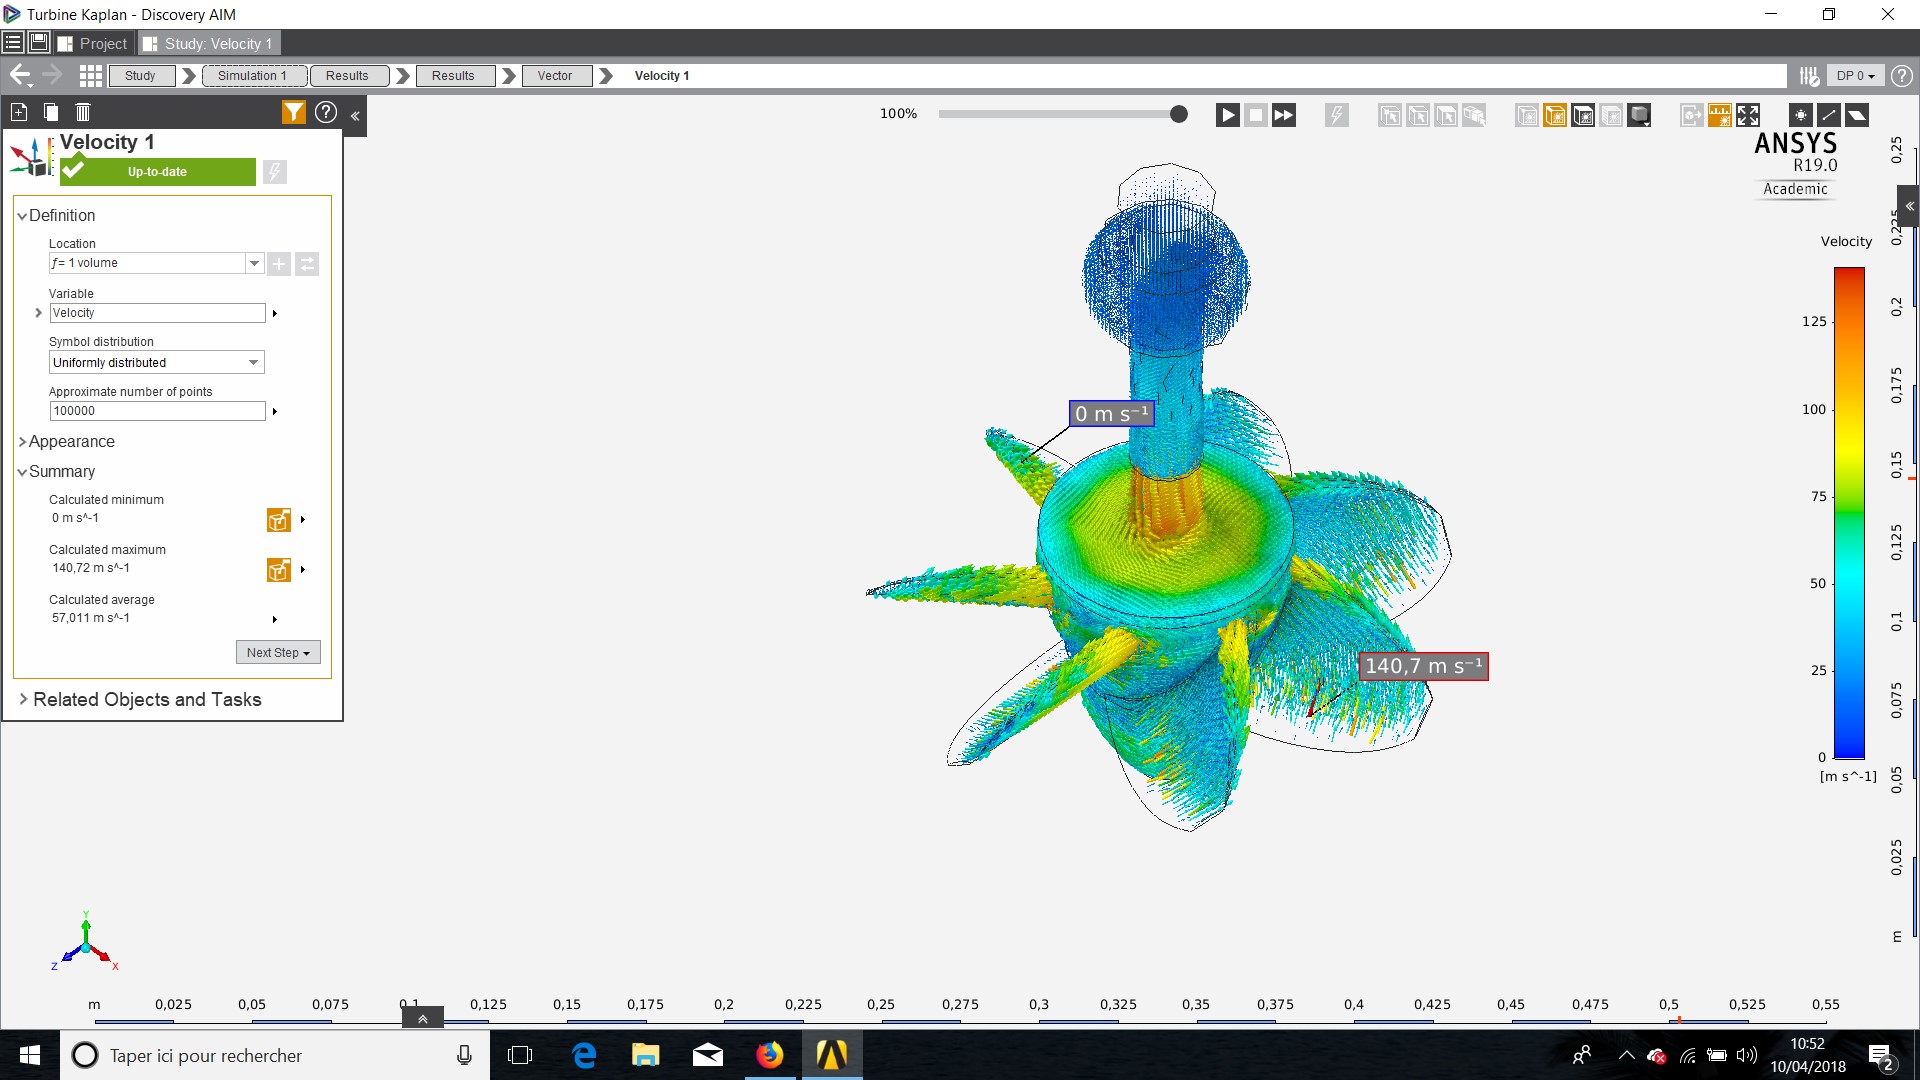The image size is (1920, 1080).
Task: Click the Vector breadcrumb button
Action: [554, 76]
